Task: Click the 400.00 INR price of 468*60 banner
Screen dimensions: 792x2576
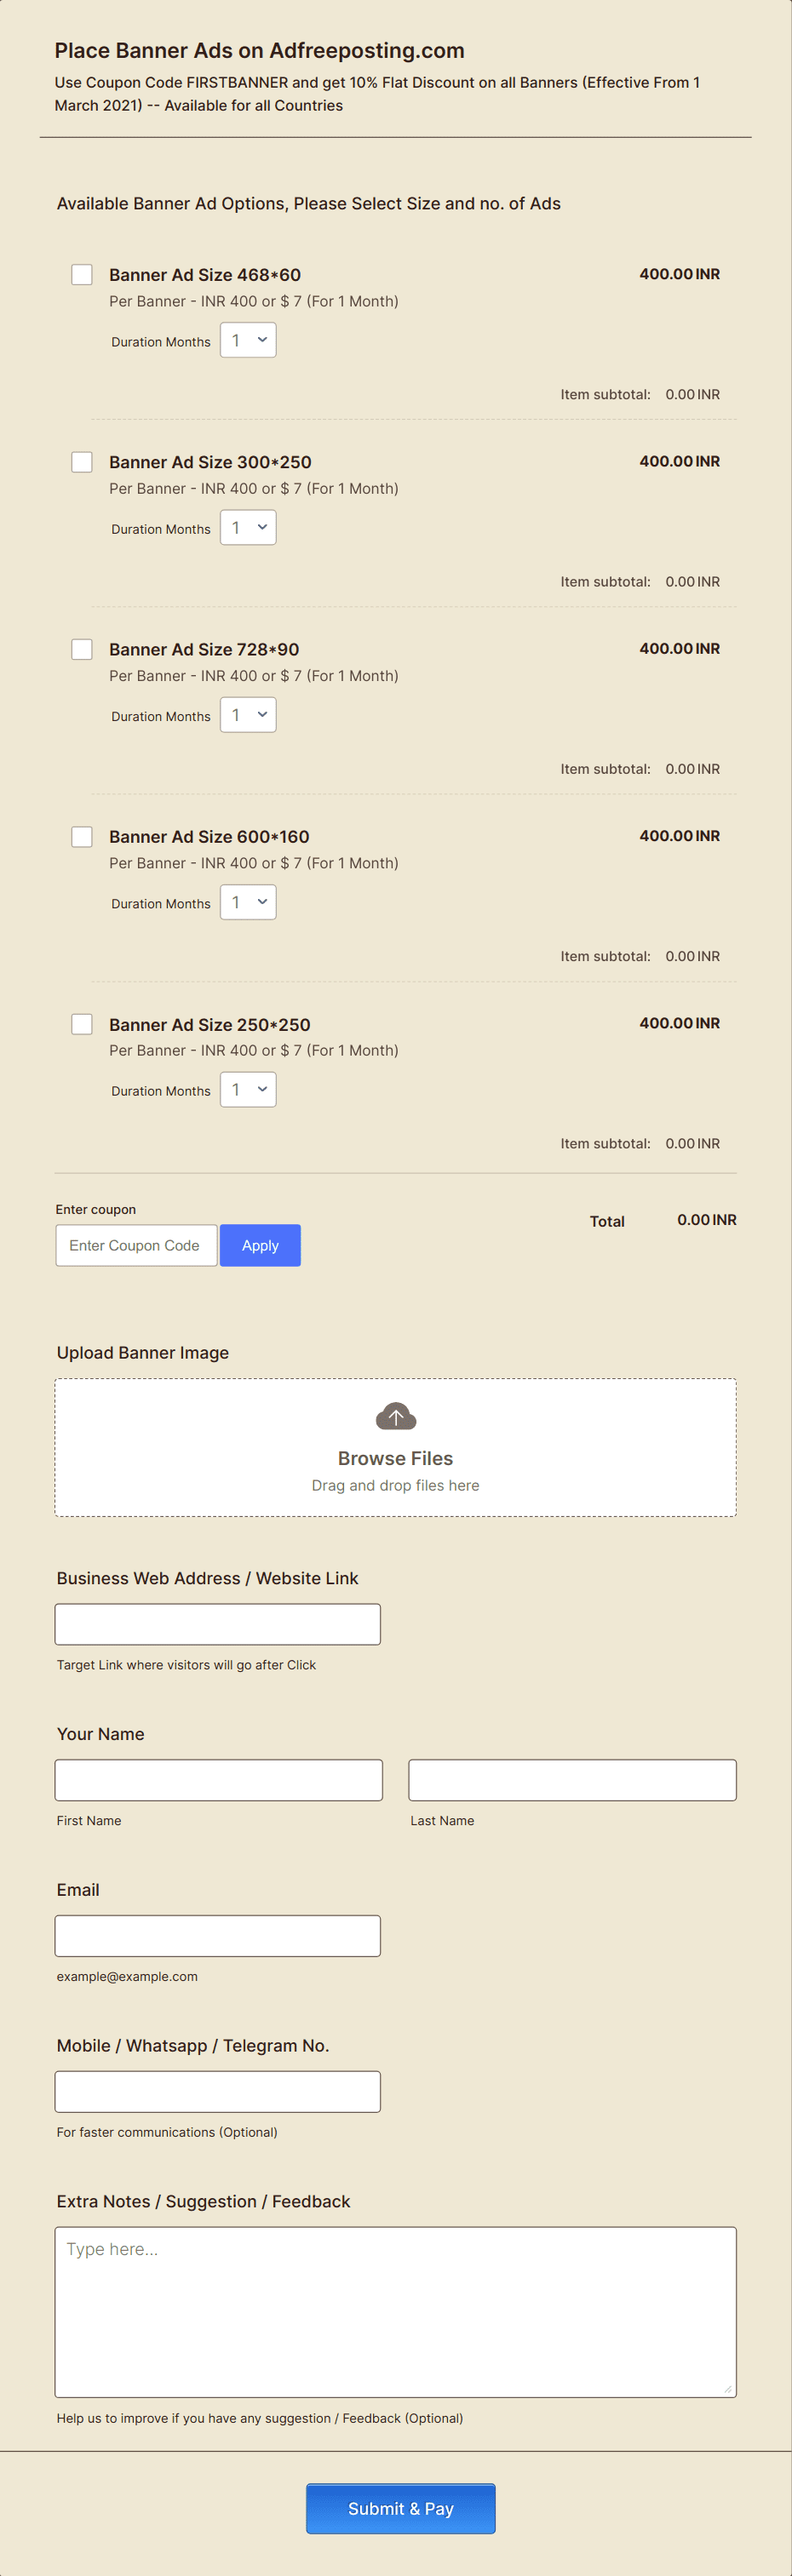Action: pos(680,274)
